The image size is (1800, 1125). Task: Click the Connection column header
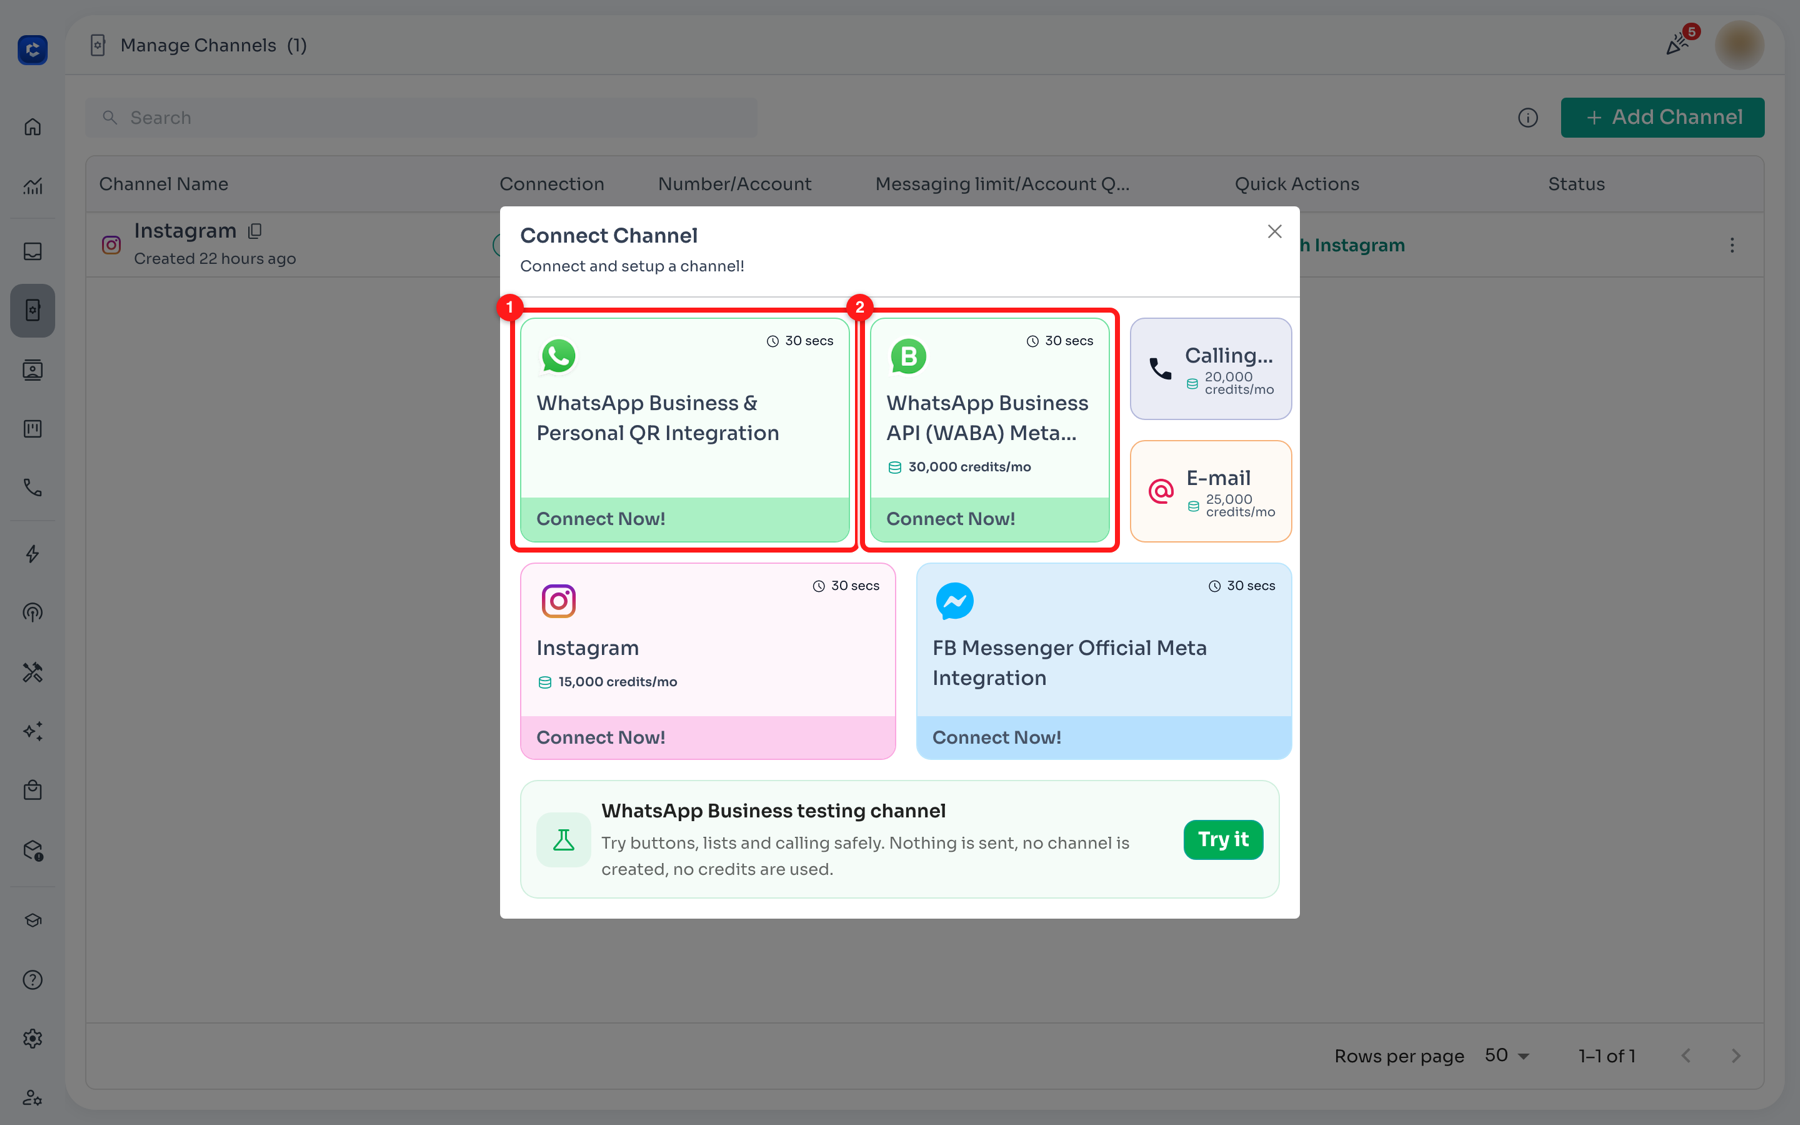pyautogui.click(x=552, y=184)
